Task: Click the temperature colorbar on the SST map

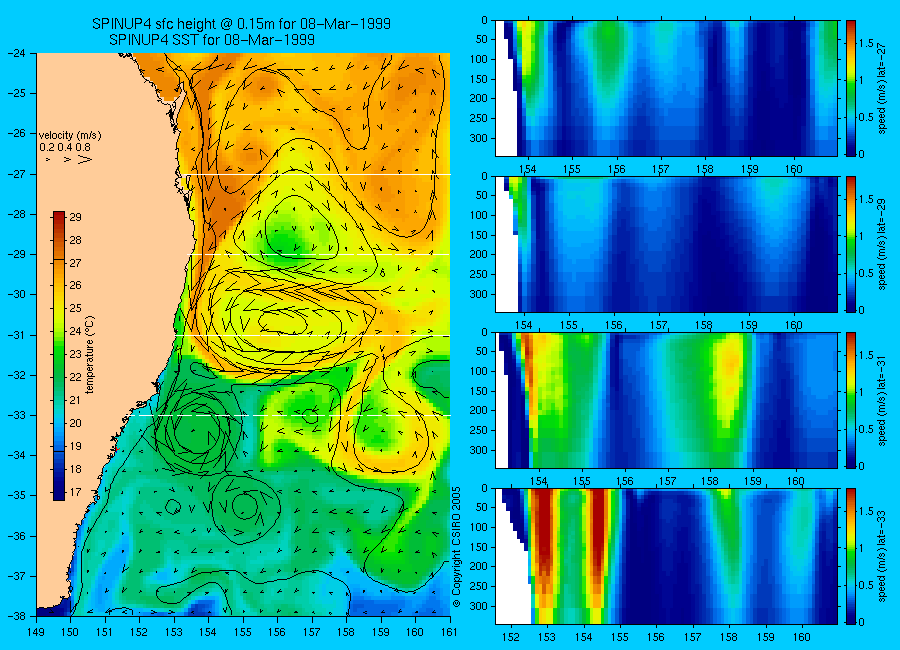Action: click(x=59, y=356)
